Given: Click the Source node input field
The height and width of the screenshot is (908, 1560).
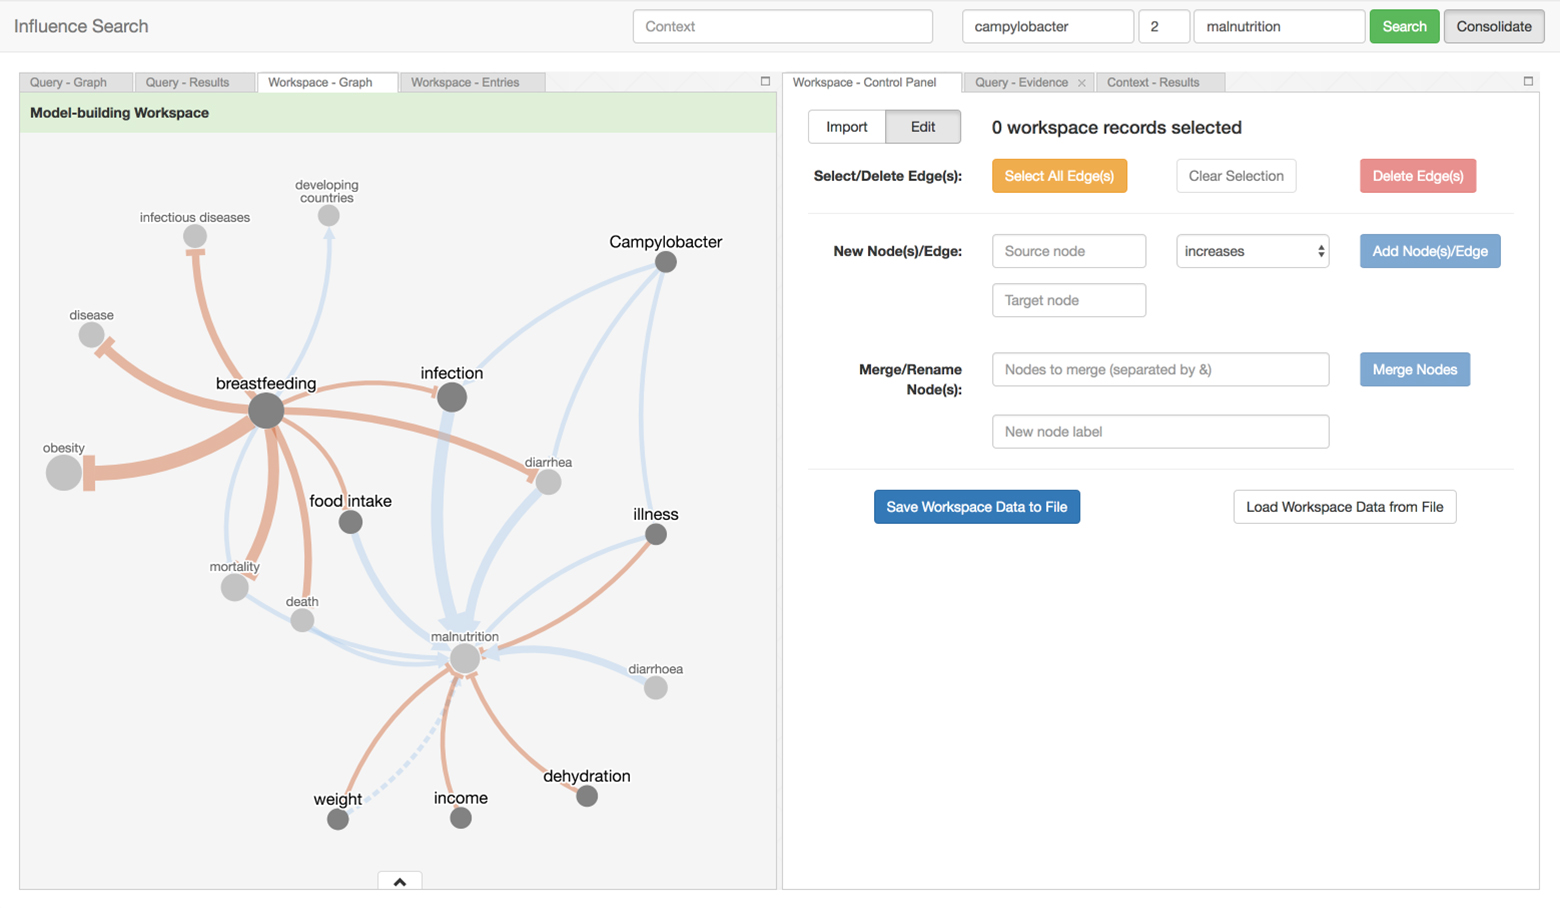Looking at the screenshot, I should pos(1068,251).
